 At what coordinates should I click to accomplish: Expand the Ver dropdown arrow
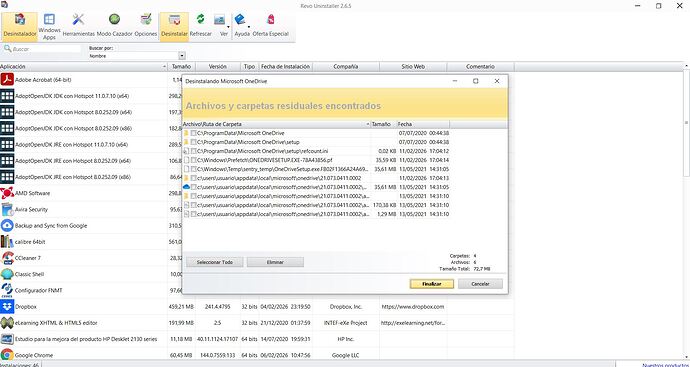click(x=228, y=27)
